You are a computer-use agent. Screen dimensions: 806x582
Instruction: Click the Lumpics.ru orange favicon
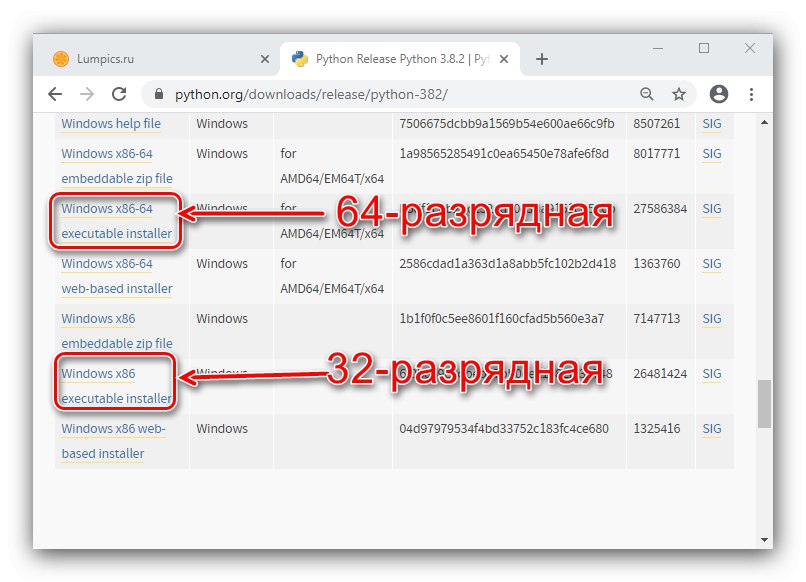[x=61, y=59]
